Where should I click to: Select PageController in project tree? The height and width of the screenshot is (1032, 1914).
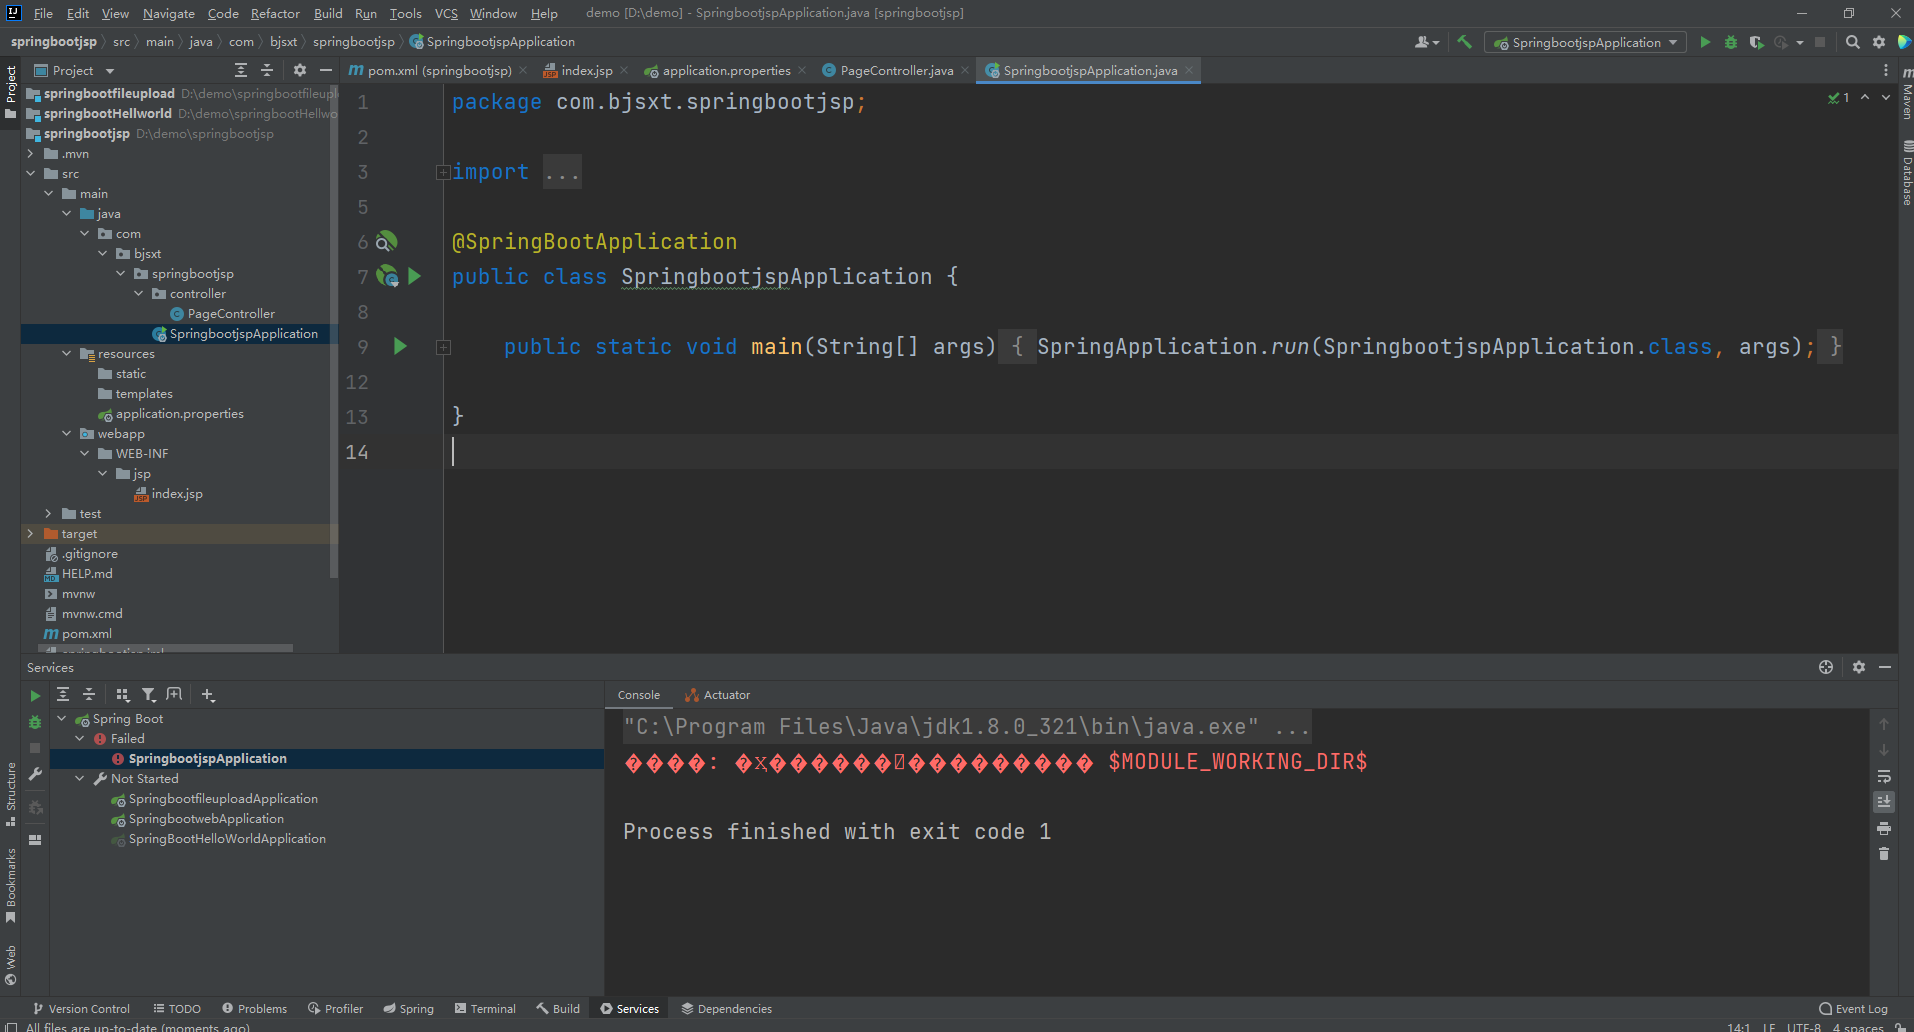(231, 314)
